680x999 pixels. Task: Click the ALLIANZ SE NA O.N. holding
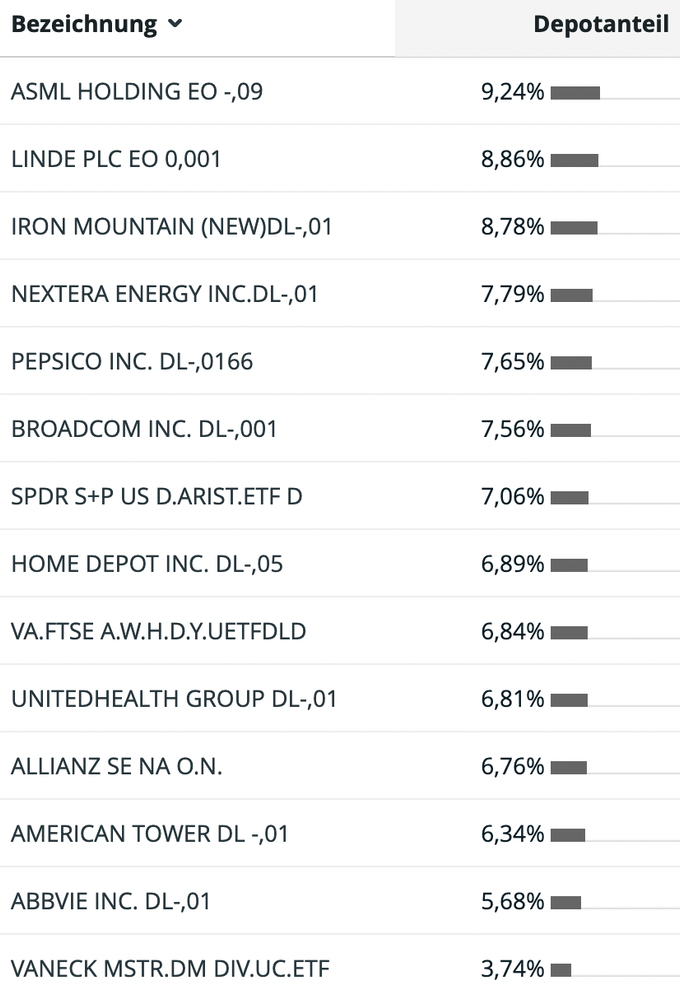(x=117, y=767)
